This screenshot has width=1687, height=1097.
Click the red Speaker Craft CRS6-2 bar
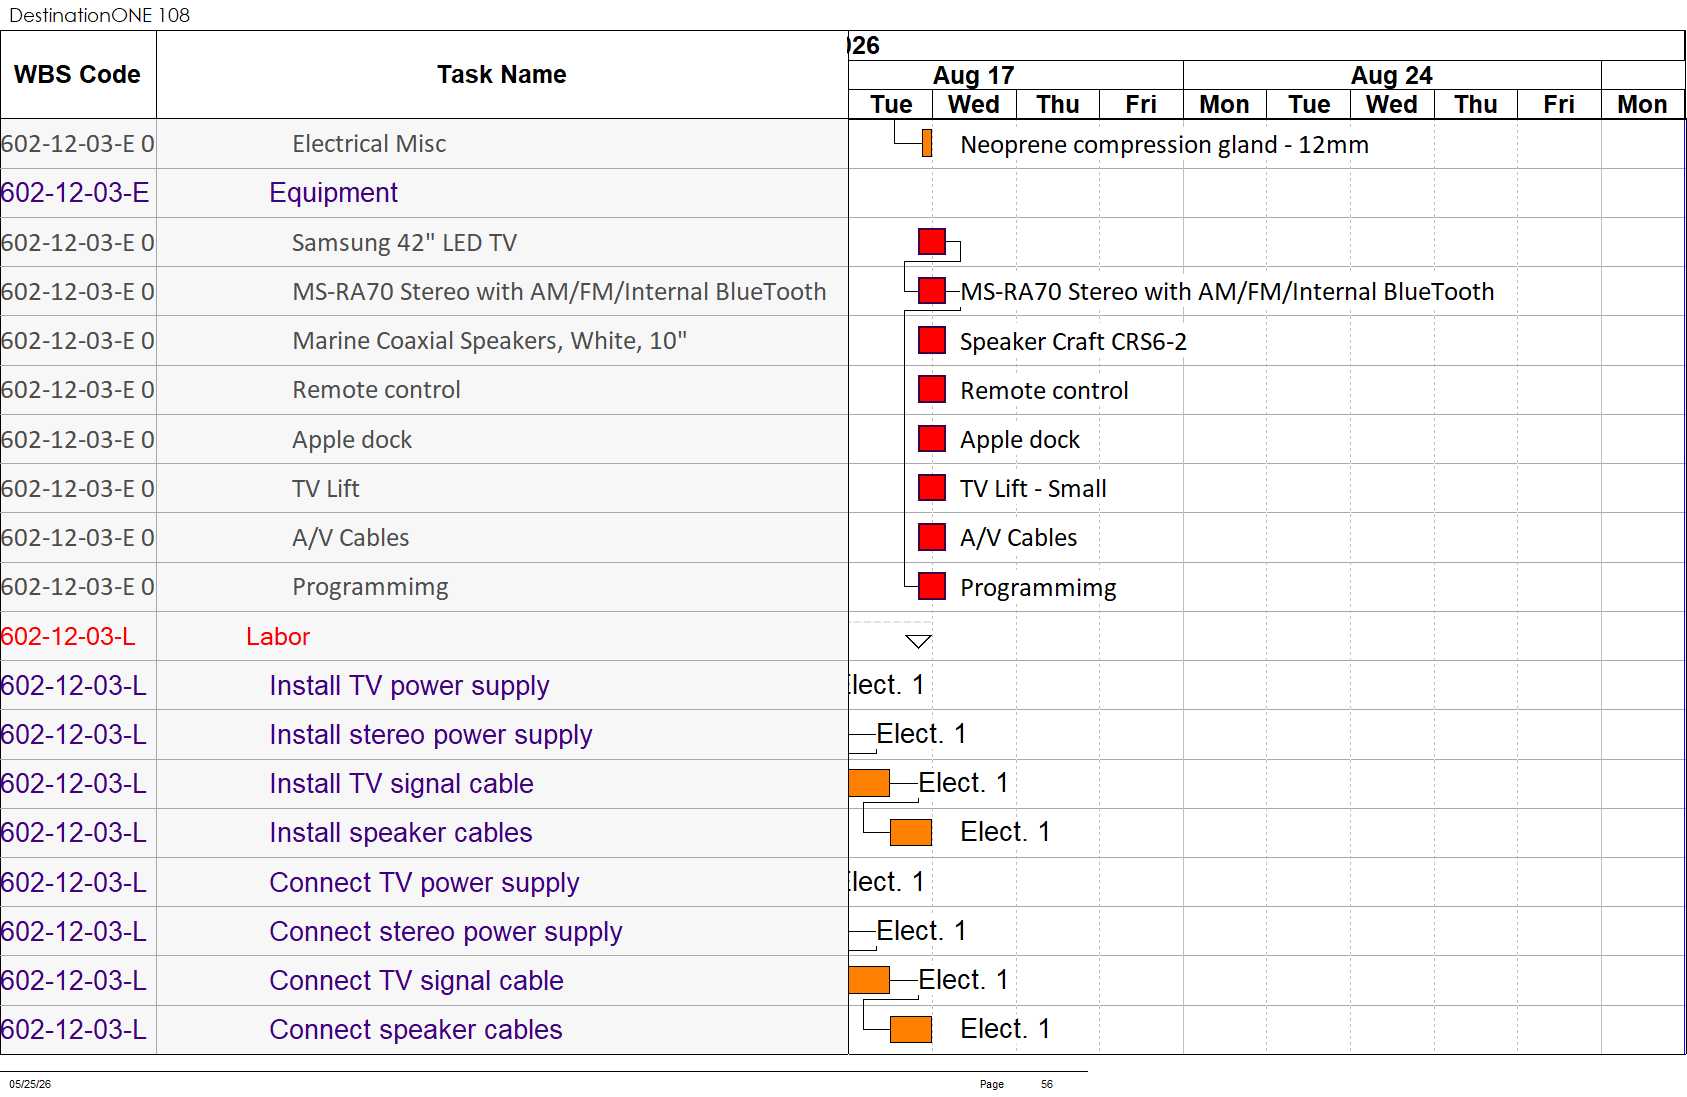pyautogui.click(x=931, y=340)
